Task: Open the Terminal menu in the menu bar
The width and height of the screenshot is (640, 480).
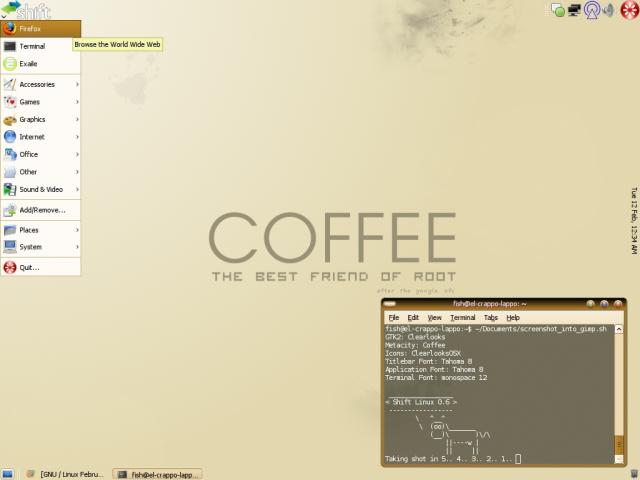Action: 462,318
